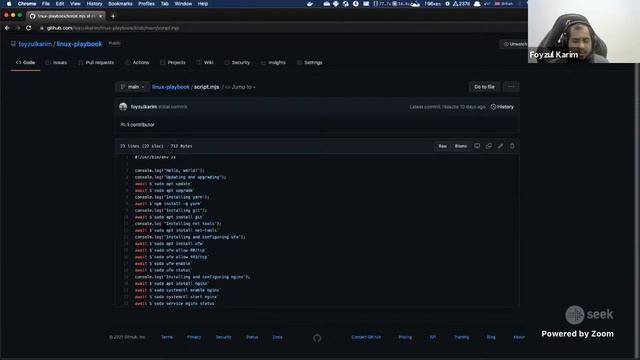View commit History for script.mjs
This screenshot has height=360, width=640.
tap(502, 107)
